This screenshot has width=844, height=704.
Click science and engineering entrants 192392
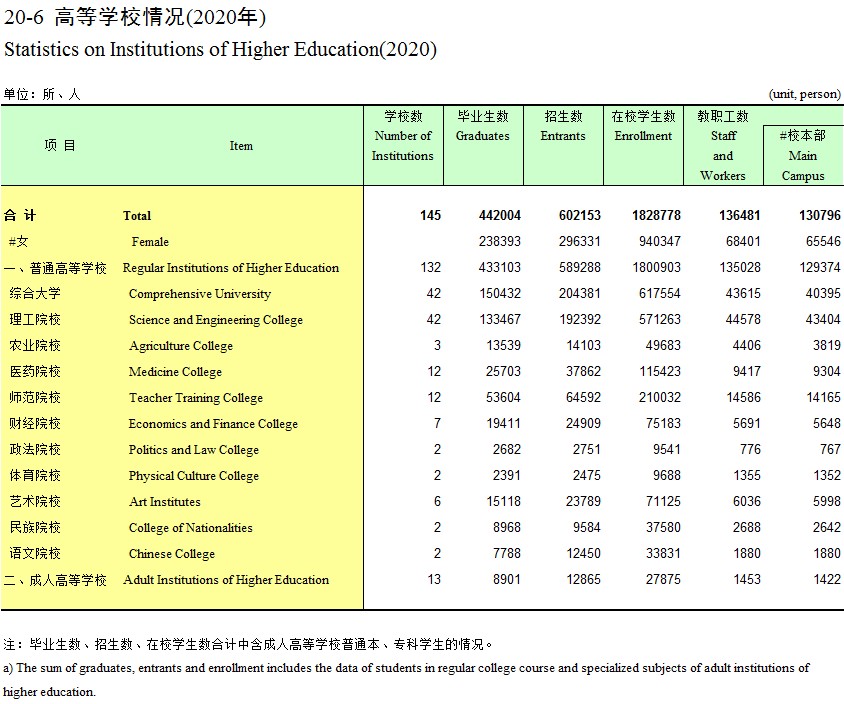580,319
